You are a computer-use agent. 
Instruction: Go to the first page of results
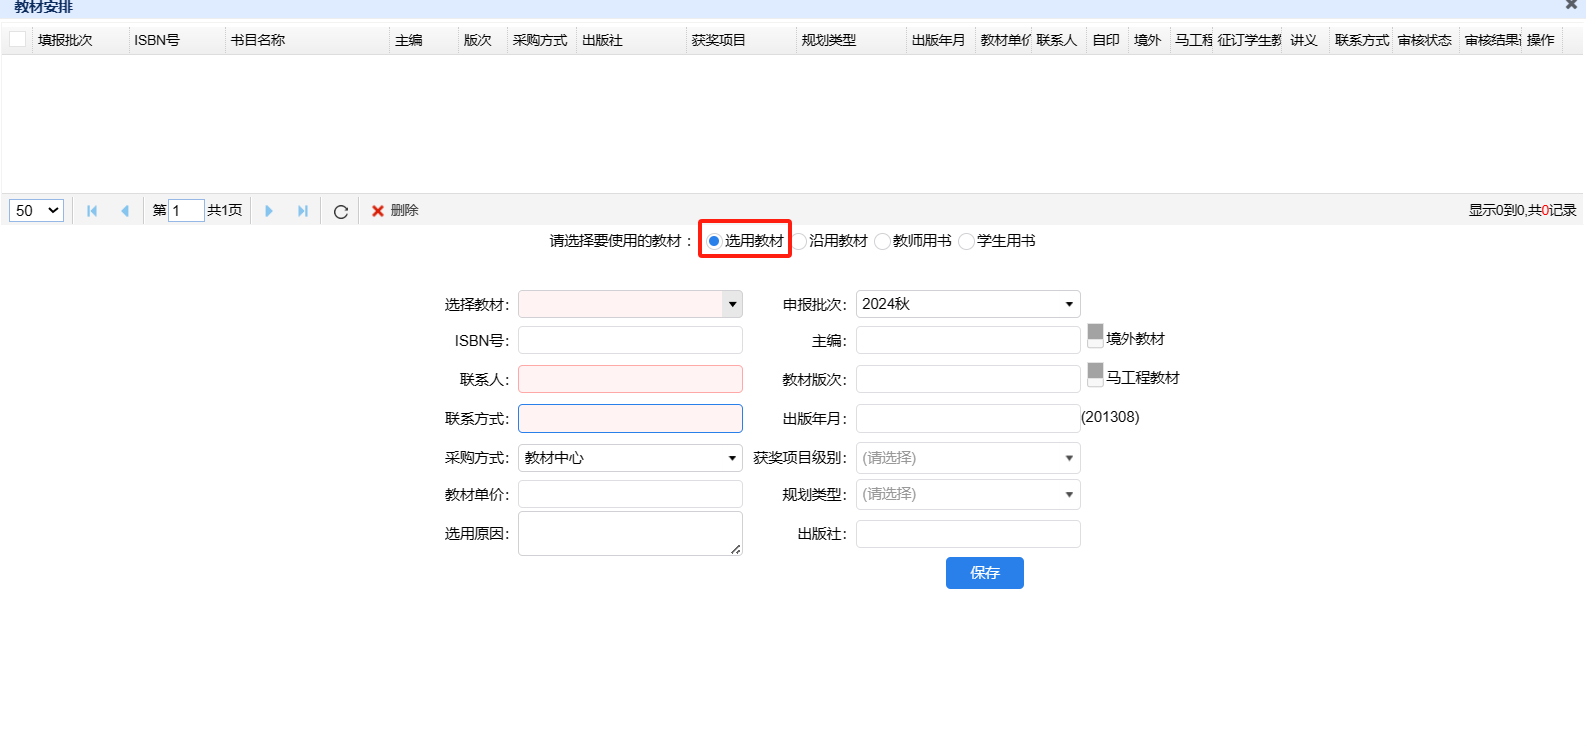tap(92, 211)
